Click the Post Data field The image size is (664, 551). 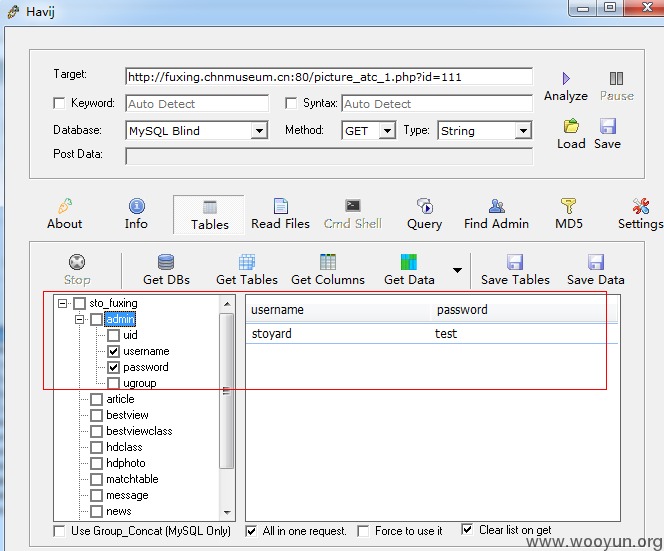pyautogui.click(x=329, y=155)
